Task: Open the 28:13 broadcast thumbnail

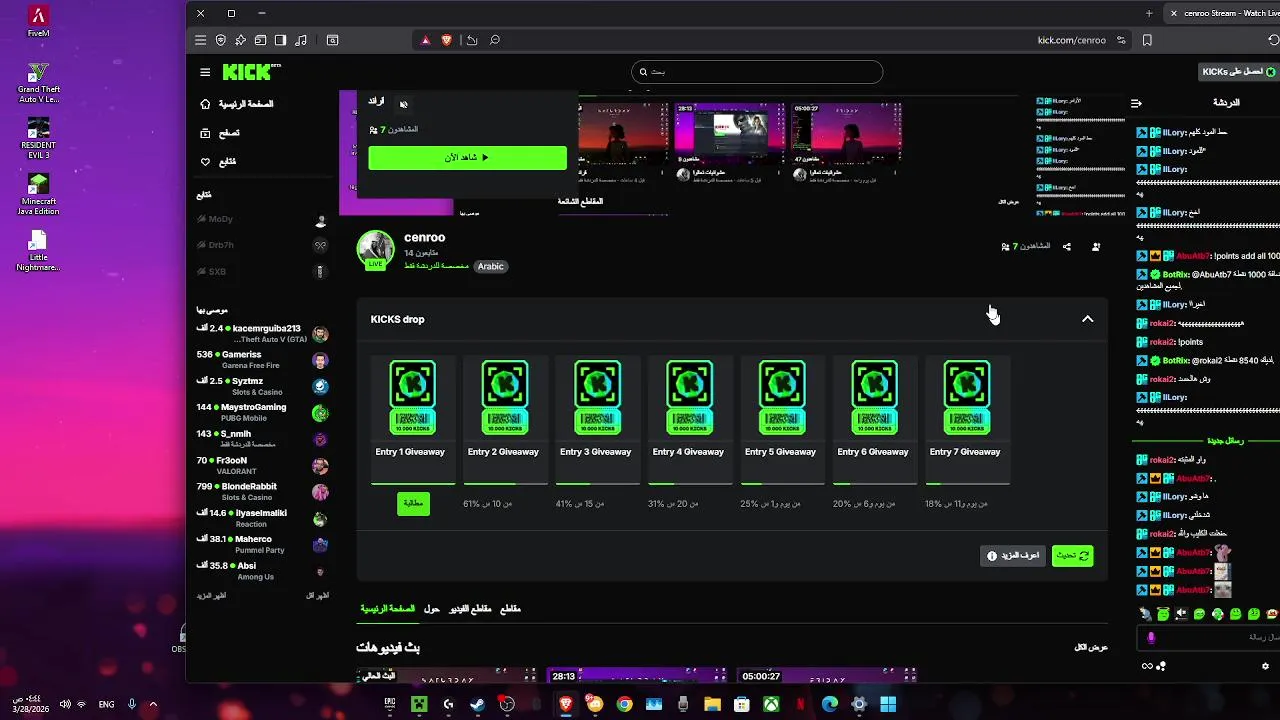Action: 639,676
